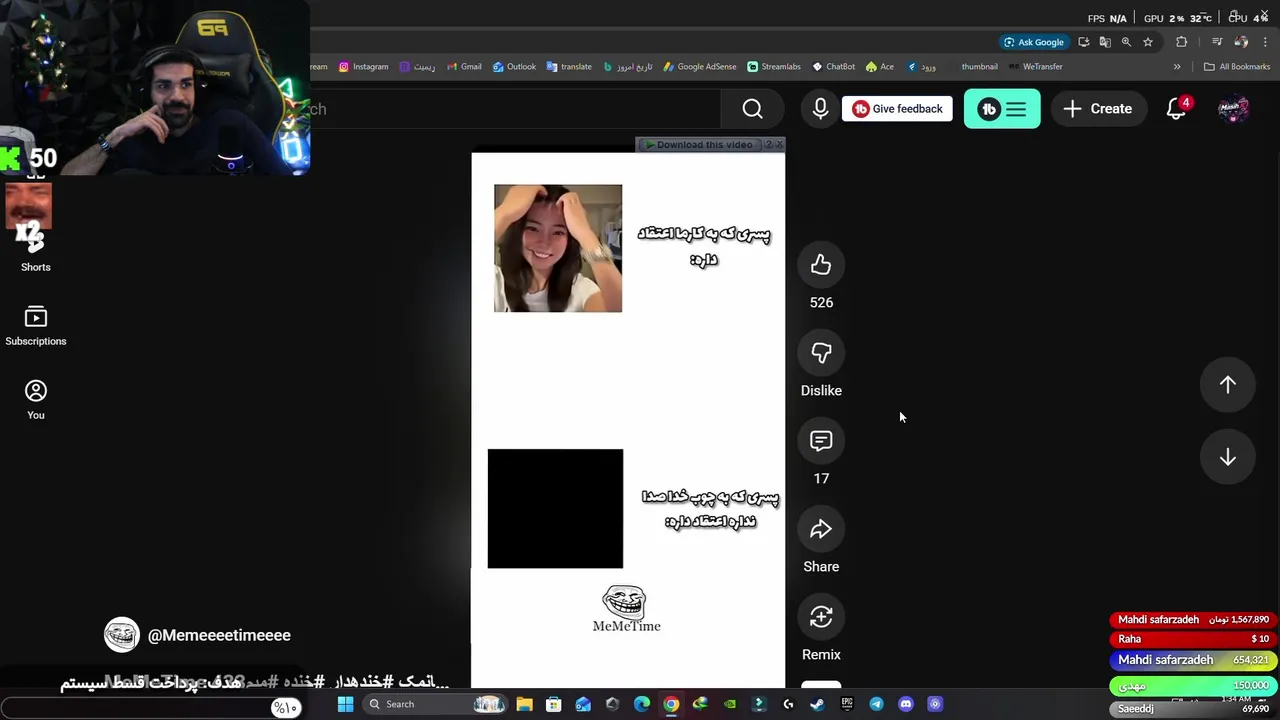Viewport: 1280px width, 720px height.
Task: Share this Short via share arrow
Action: point(821,529)
